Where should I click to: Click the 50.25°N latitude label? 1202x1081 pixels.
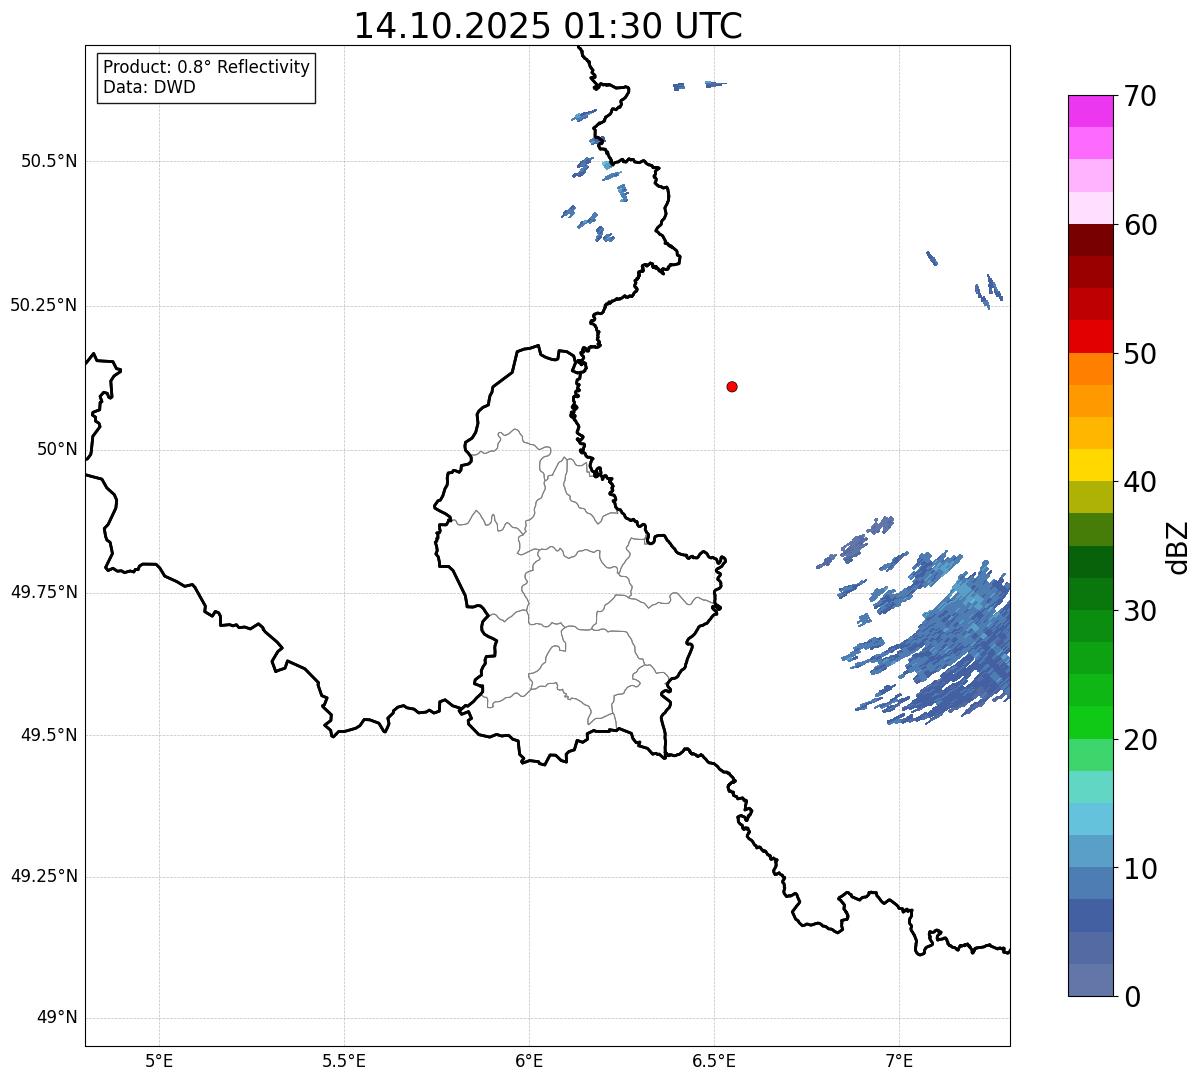point(44,305)
